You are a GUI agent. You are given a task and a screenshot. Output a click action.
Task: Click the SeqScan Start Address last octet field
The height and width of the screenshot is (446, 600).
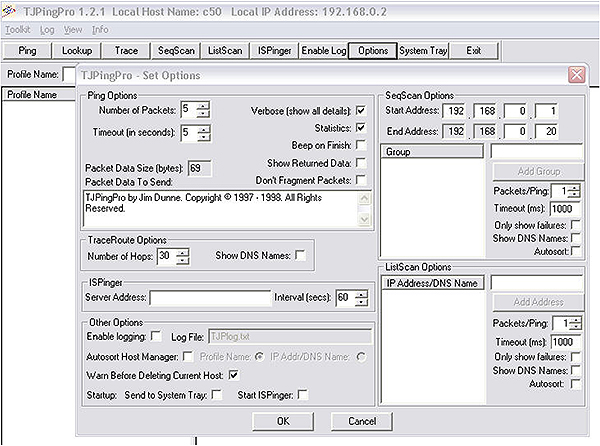[x=546, y=111]
